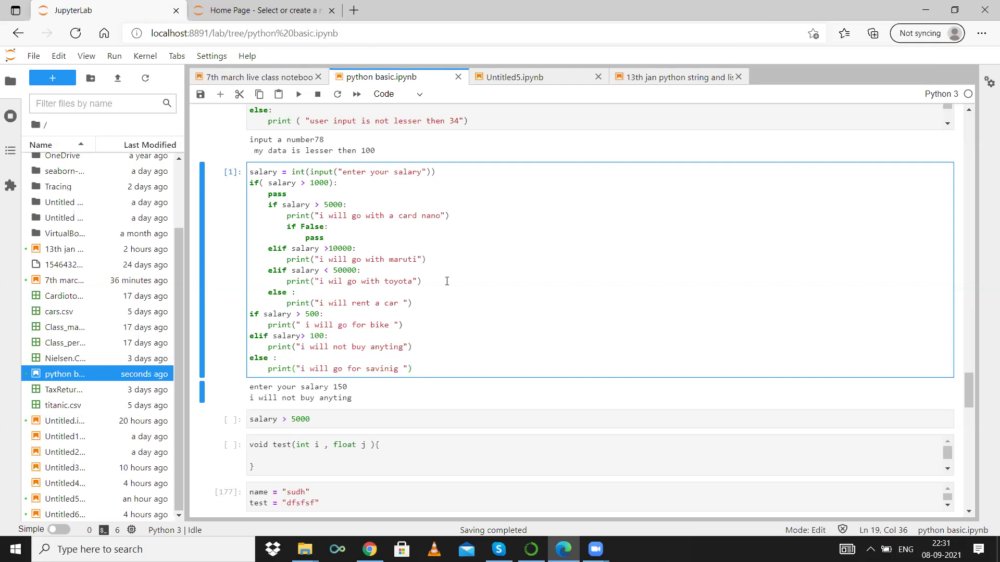Open Extension Manager puzzle icon
The image size is (1000, 562).
(x=10, y=186)
